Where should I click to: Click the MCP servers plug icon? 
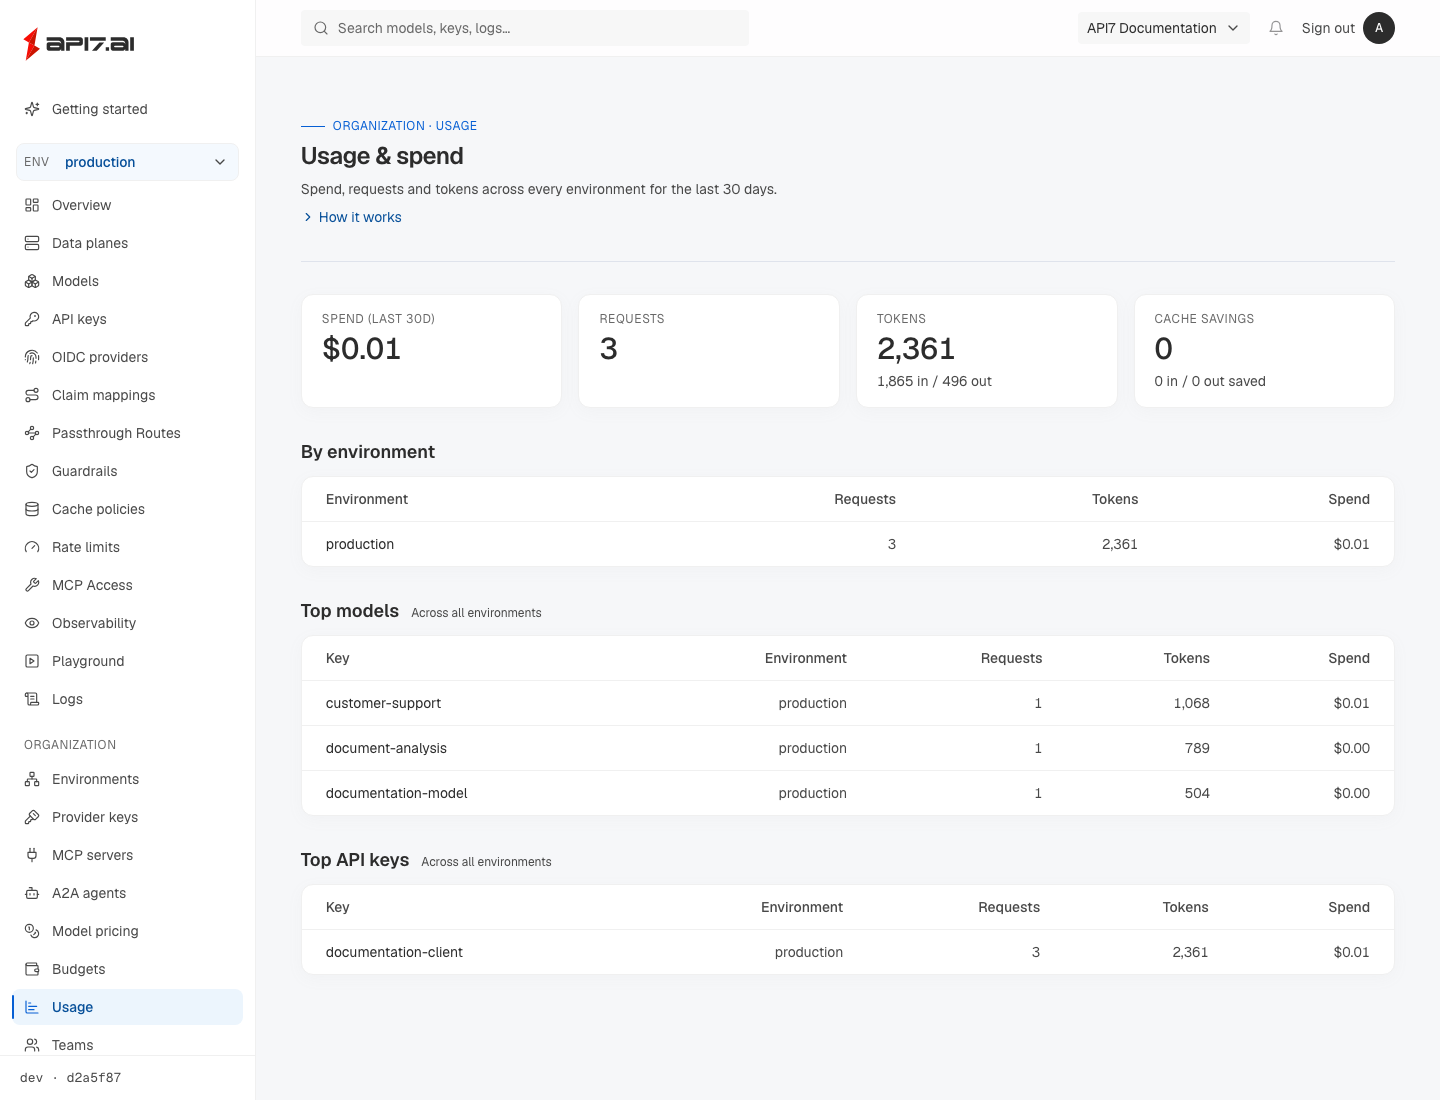(x=32, y=855)
